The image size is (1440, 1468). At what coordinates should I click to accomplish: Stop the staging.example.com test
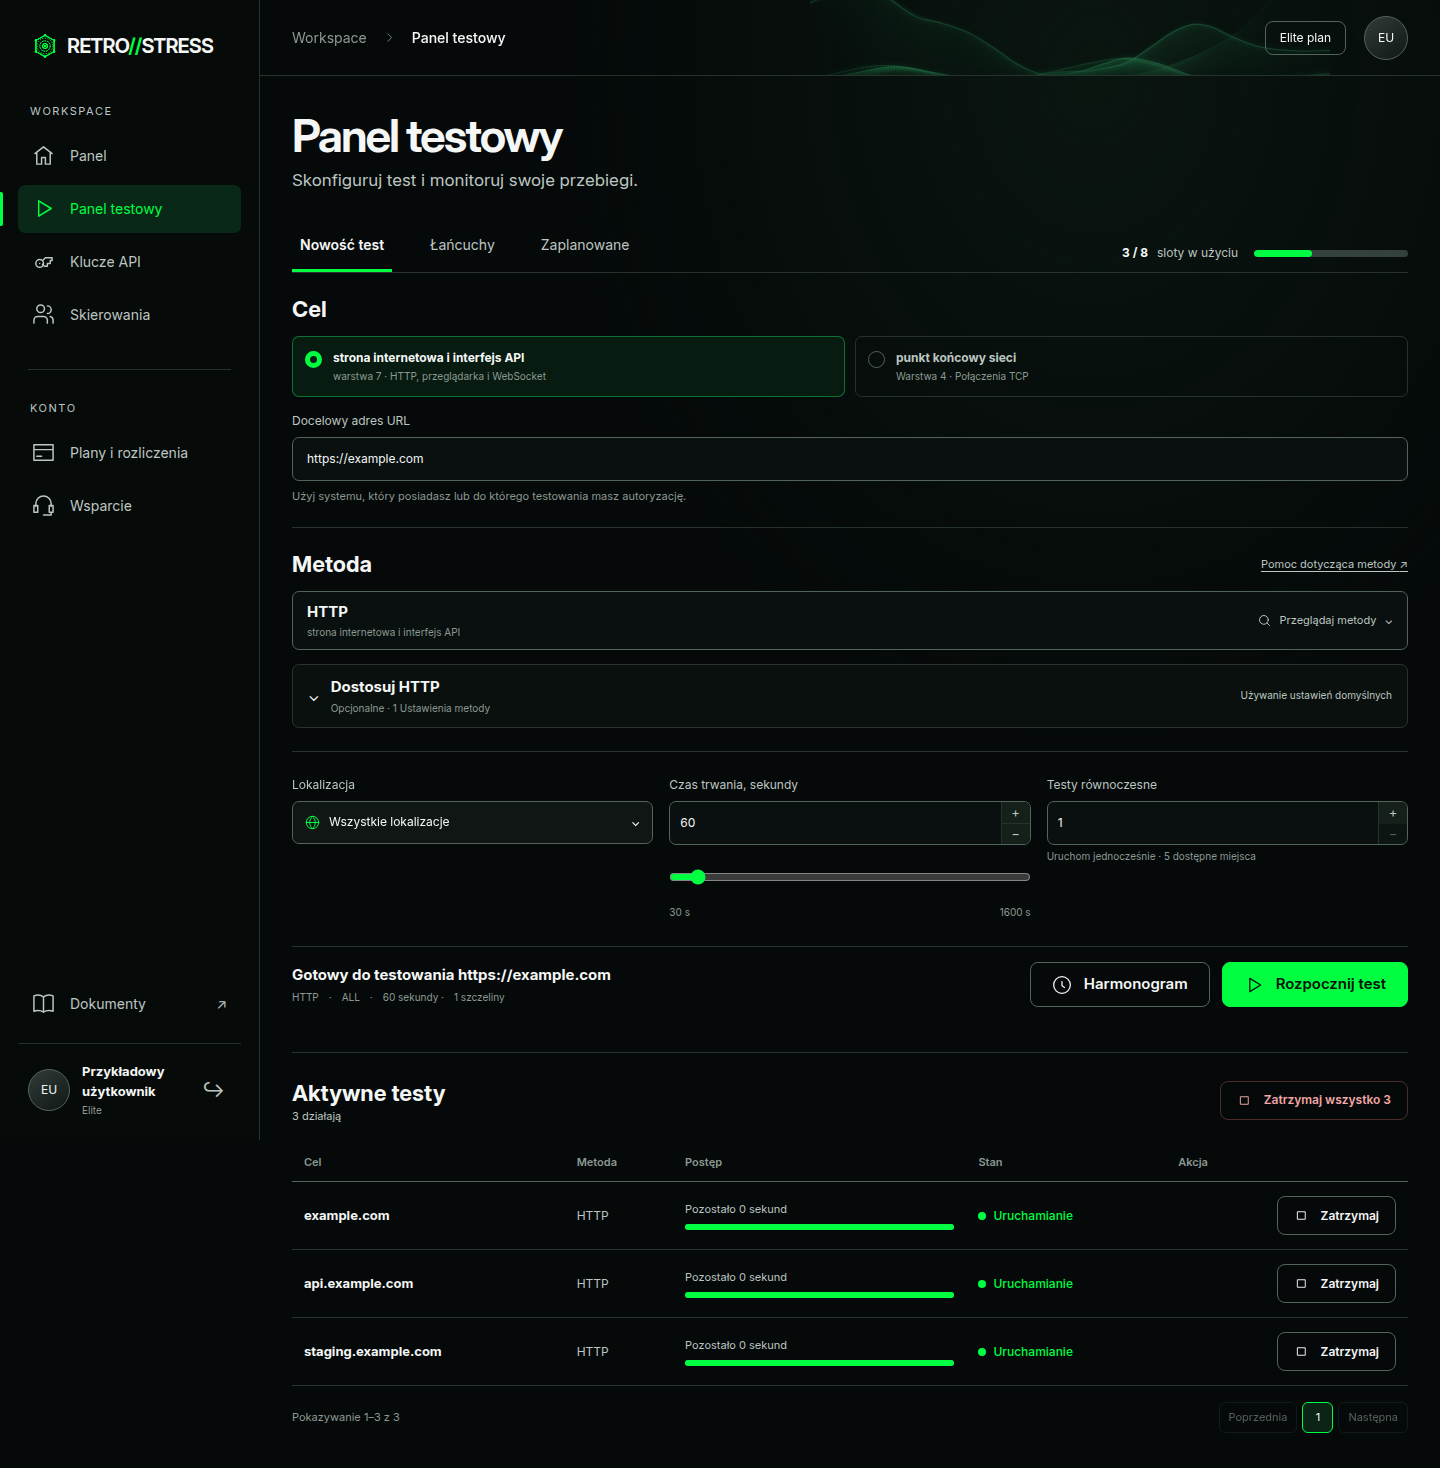tap(1336, 1352)
